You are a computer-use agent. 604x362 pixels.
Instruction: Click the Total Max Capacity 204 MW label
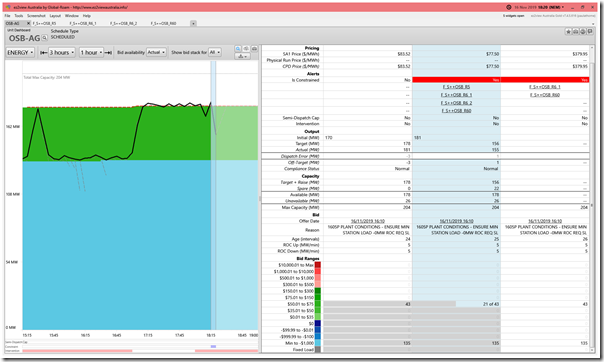click(x=47, y=77)
